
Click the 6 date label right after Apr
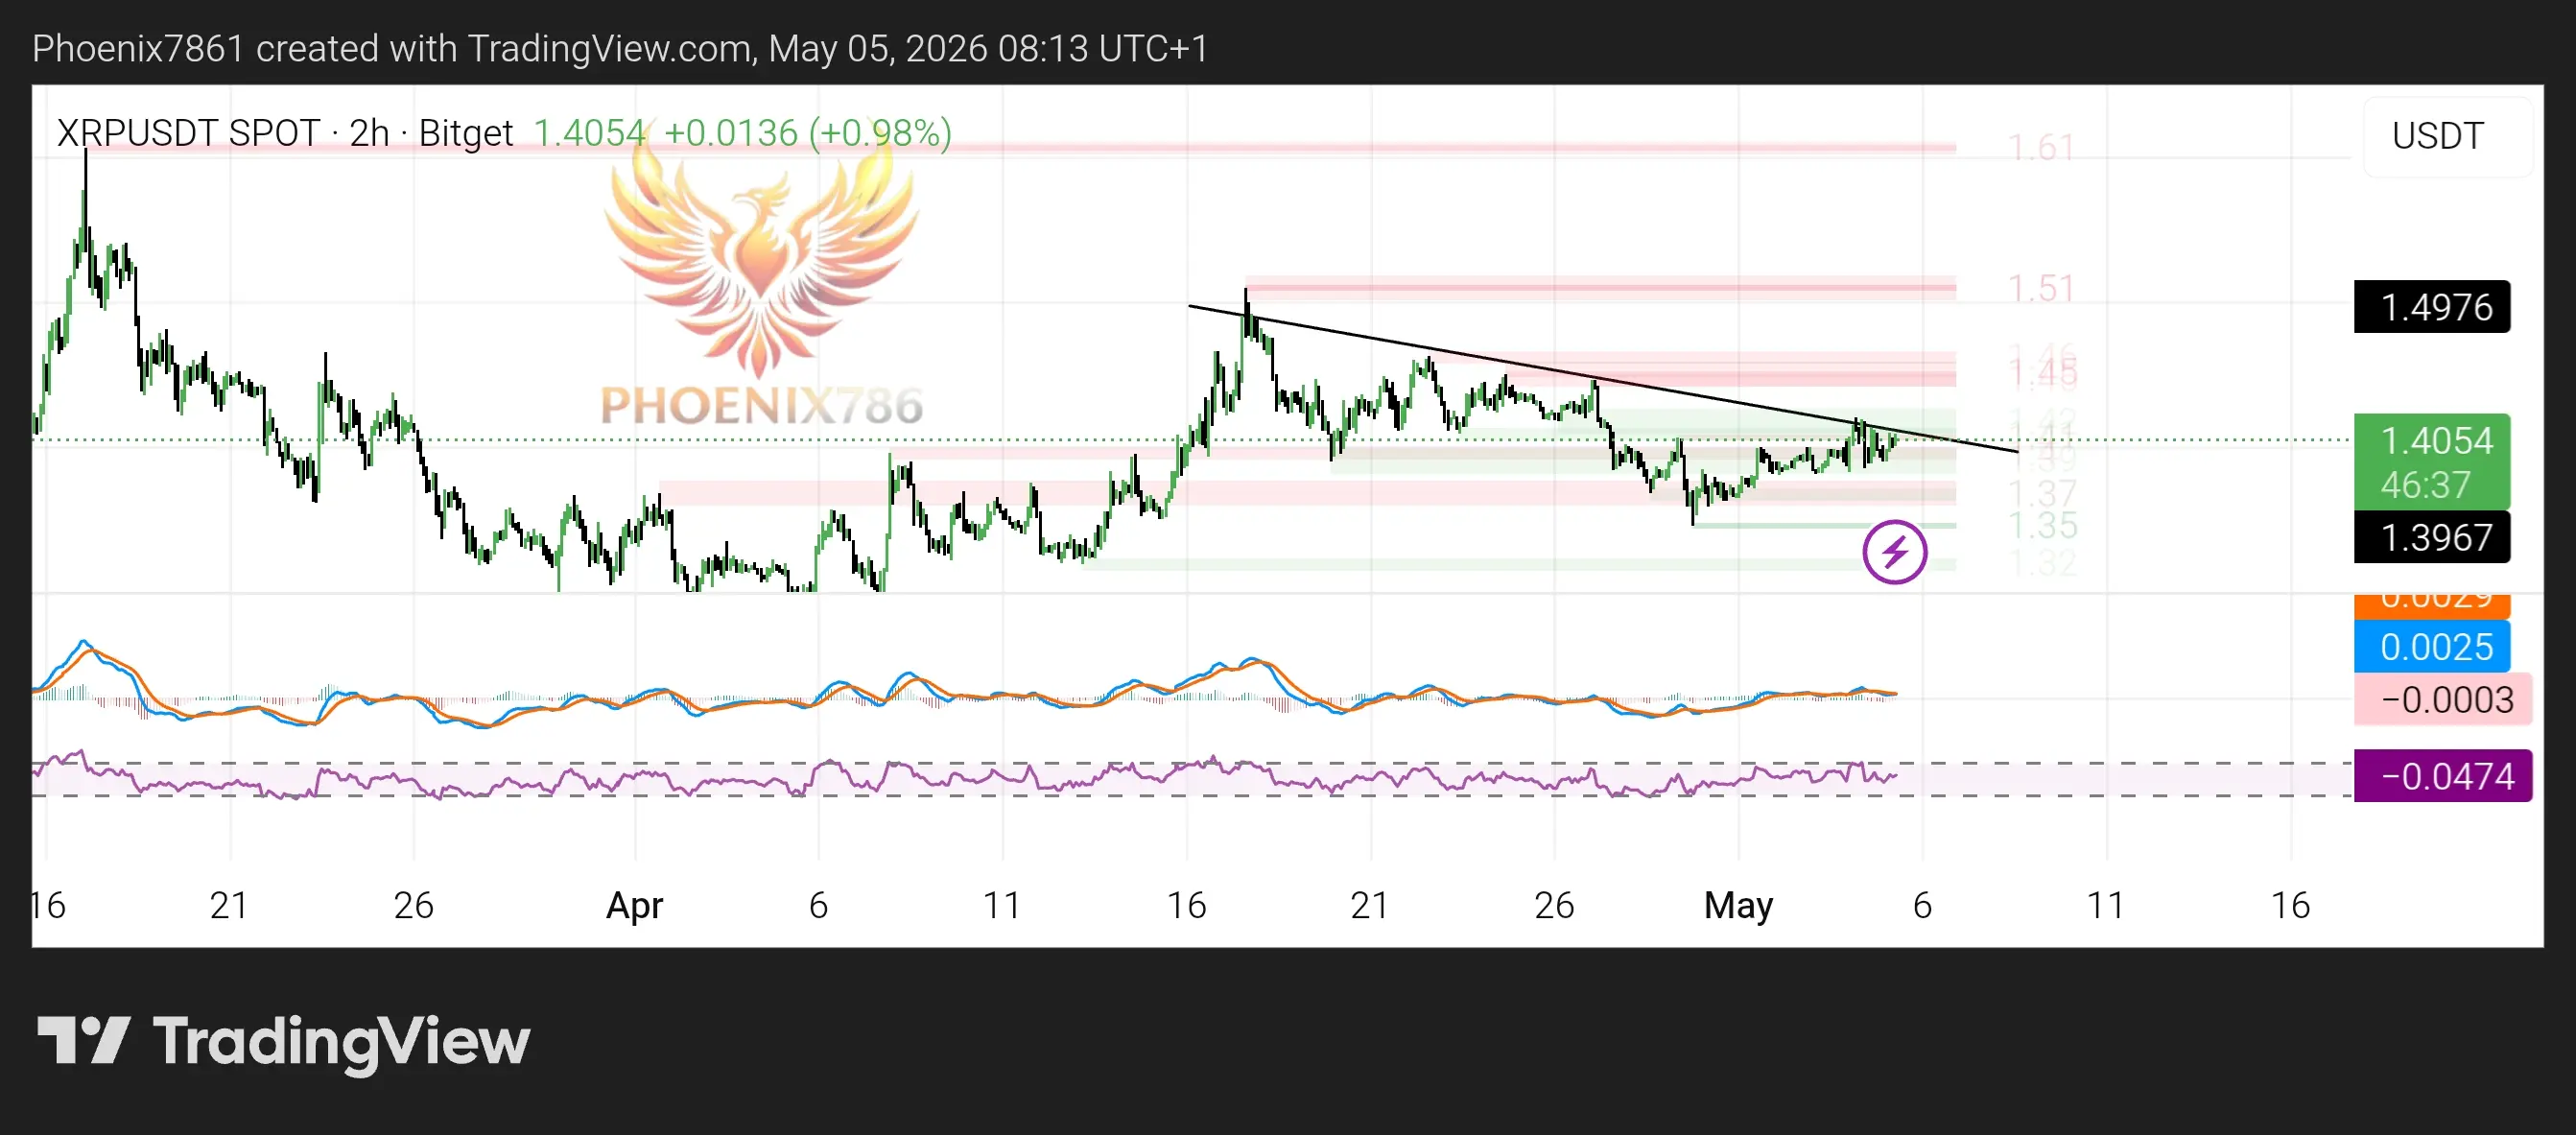point(818,905)
